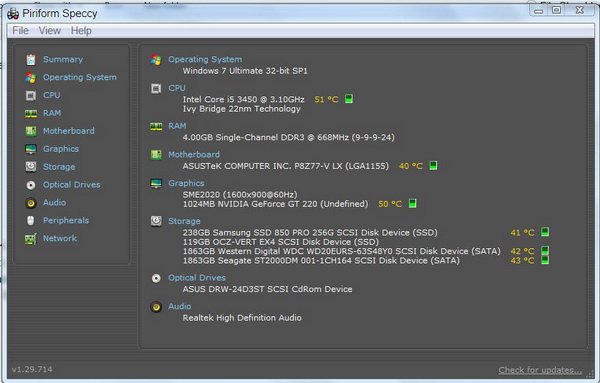Viewport: 600px width, 383px height.
Task: Click the Motherboard icon in sidebar
Action: pyautogui.click(x=31, y=131)
